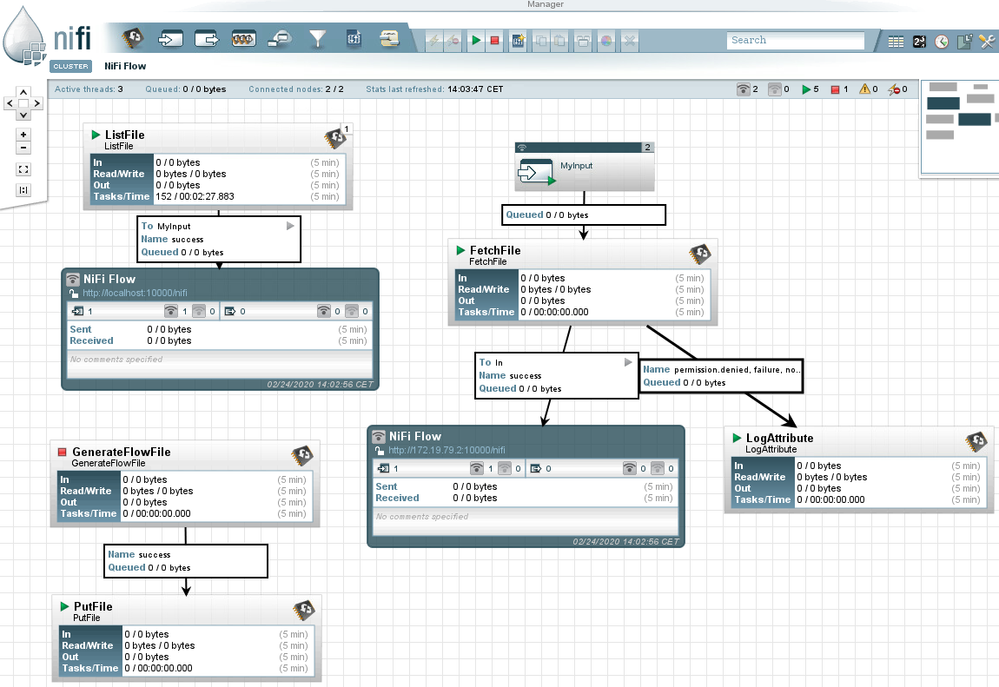Viewport: 999px width, 687px height.
Task: Click the disabled components count in status bar
Action: coord(898,89)
